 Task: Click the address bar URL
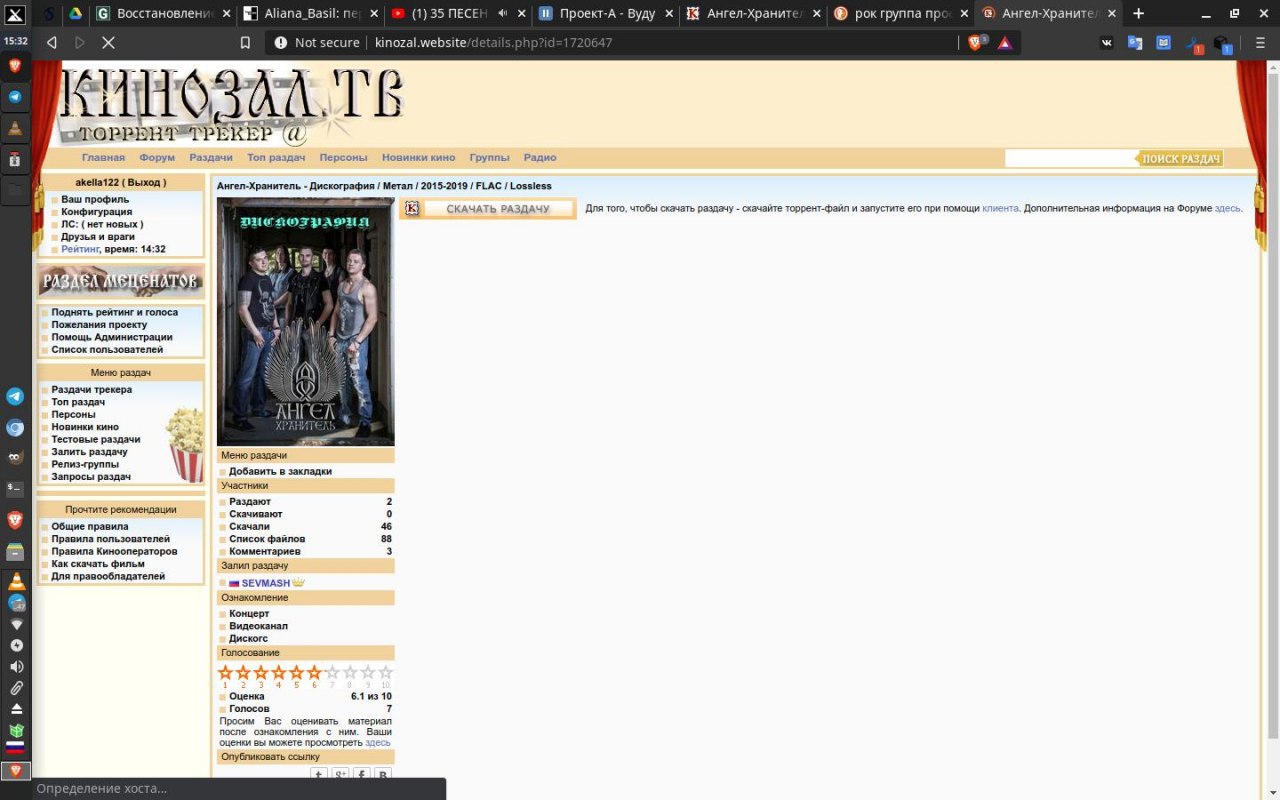click(x=493, y=43)
